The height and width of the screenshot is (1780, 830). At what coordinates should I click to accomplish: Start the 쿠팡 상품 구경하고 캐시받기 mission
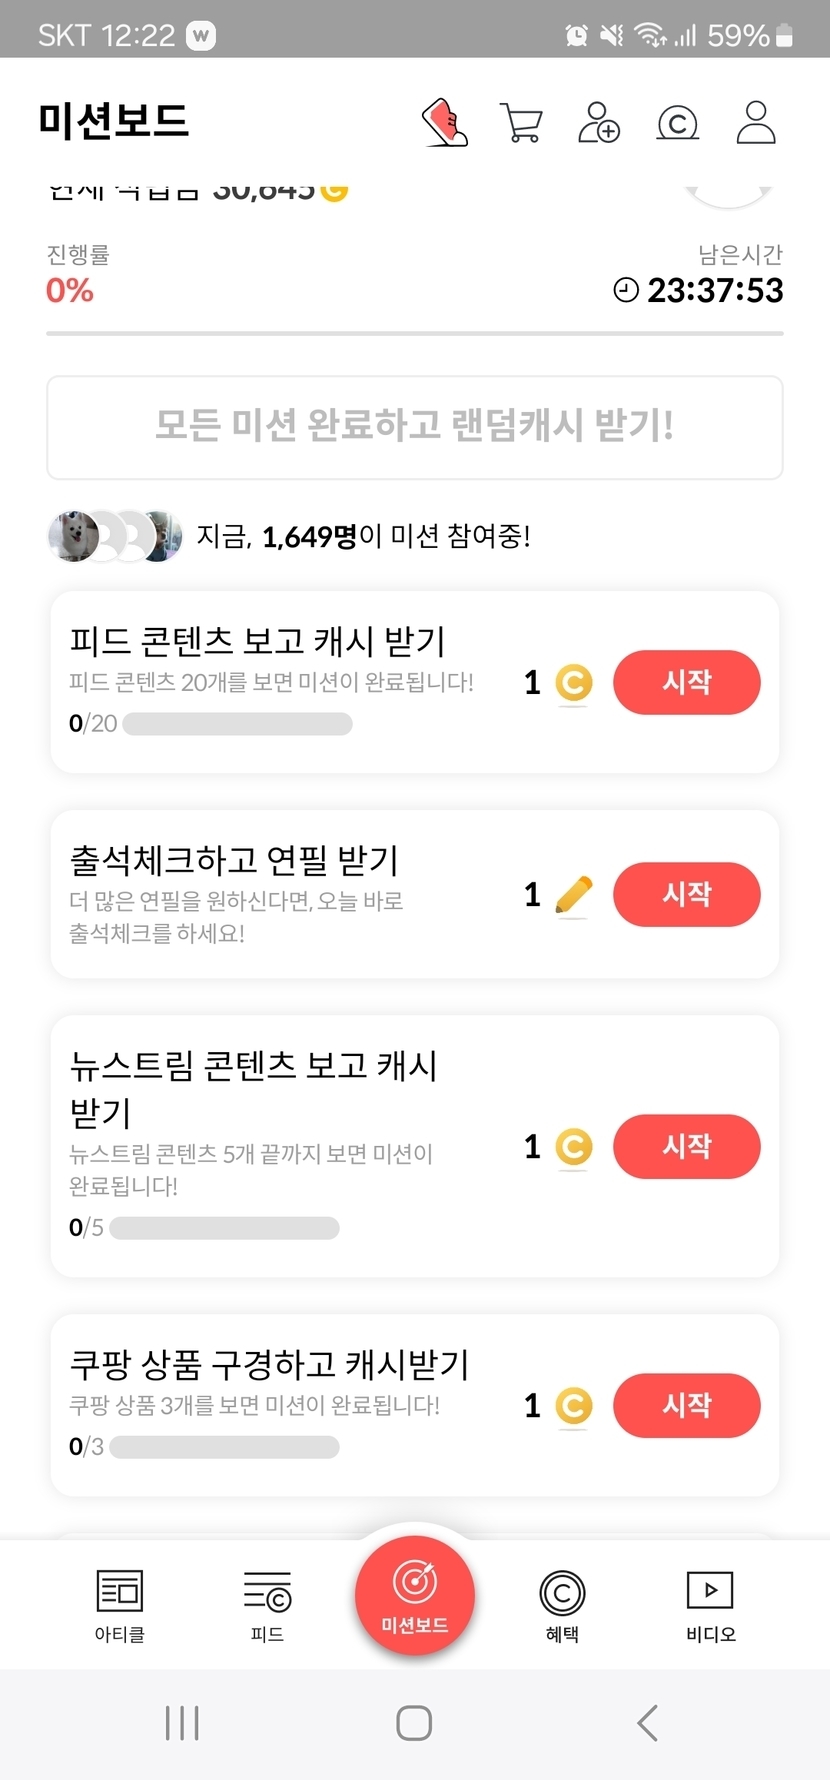[x=686, y=1406]
